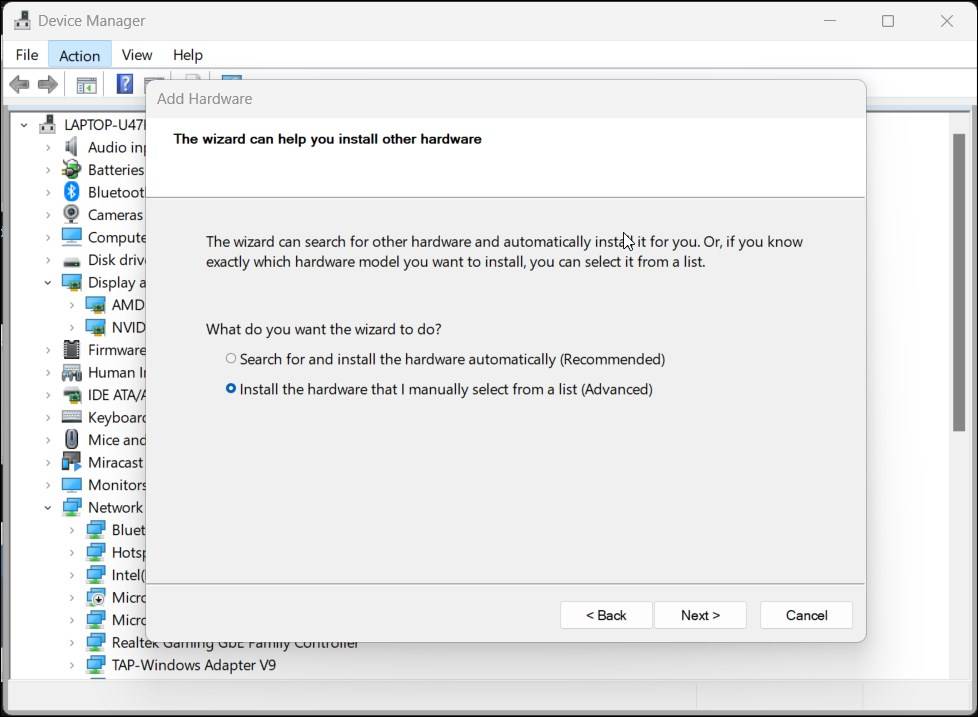Image resolution: width=978 pixels, height=717 pixels.
Task: Click the IDE ATA/ATAPI controllers icon
Action: pos(72,395)
